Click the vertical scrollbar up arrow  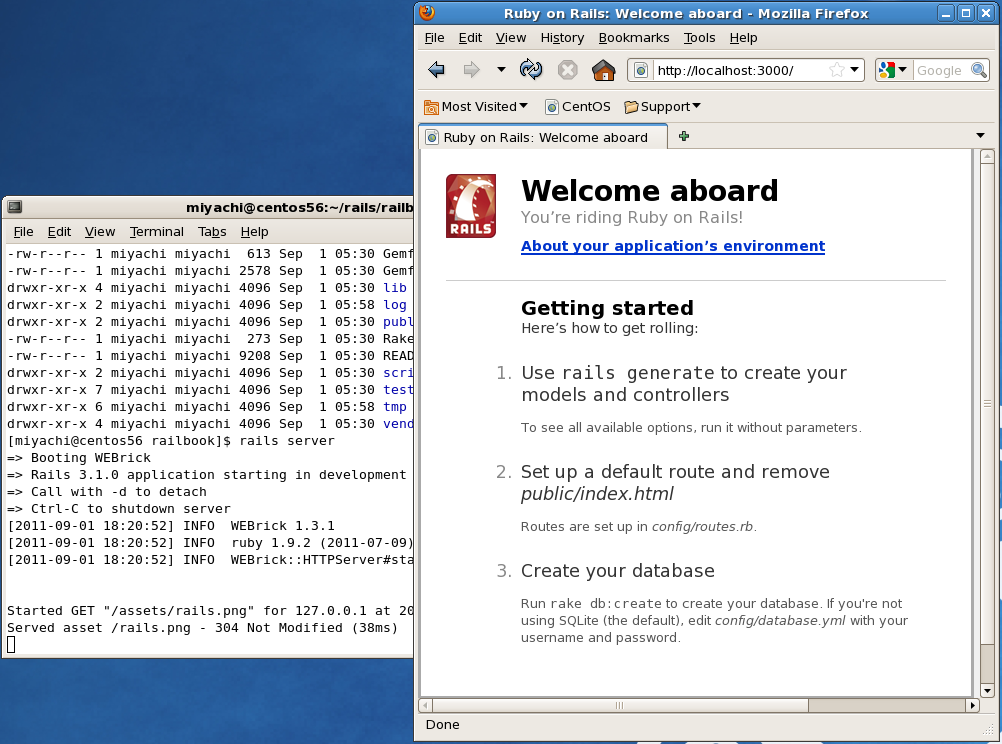[x=987, y=156]
